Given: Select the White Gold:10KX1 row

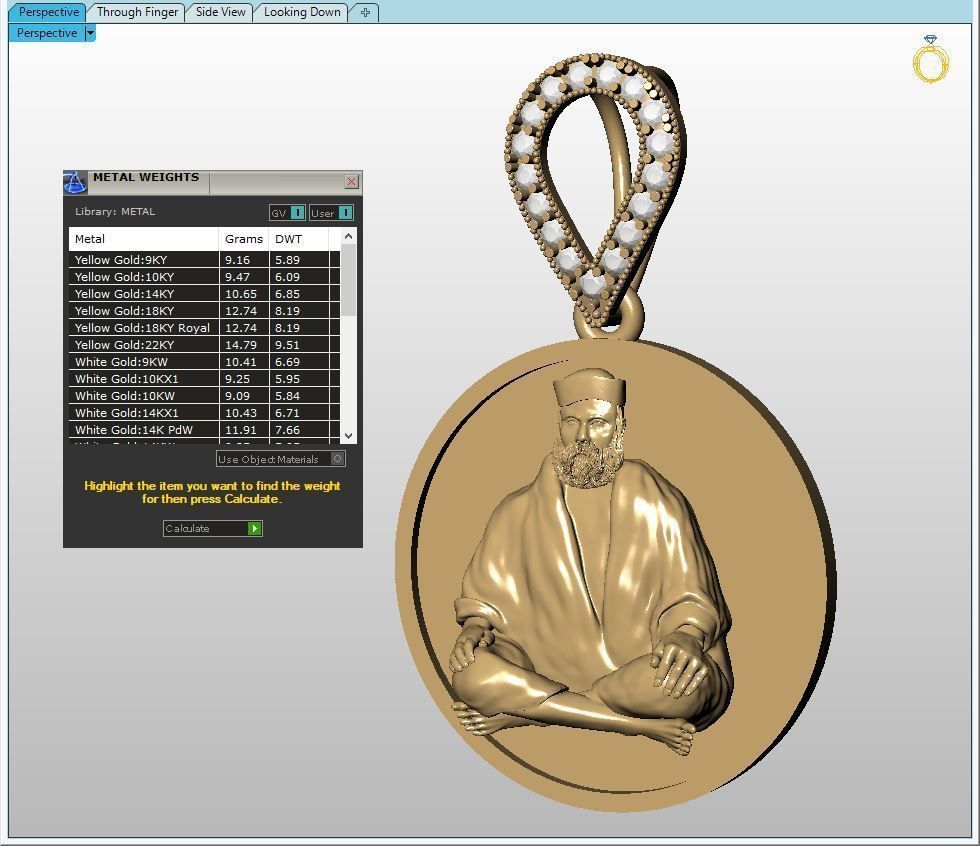Looking at the screenshot, I should pyautogui.click(x=204, y=379).
